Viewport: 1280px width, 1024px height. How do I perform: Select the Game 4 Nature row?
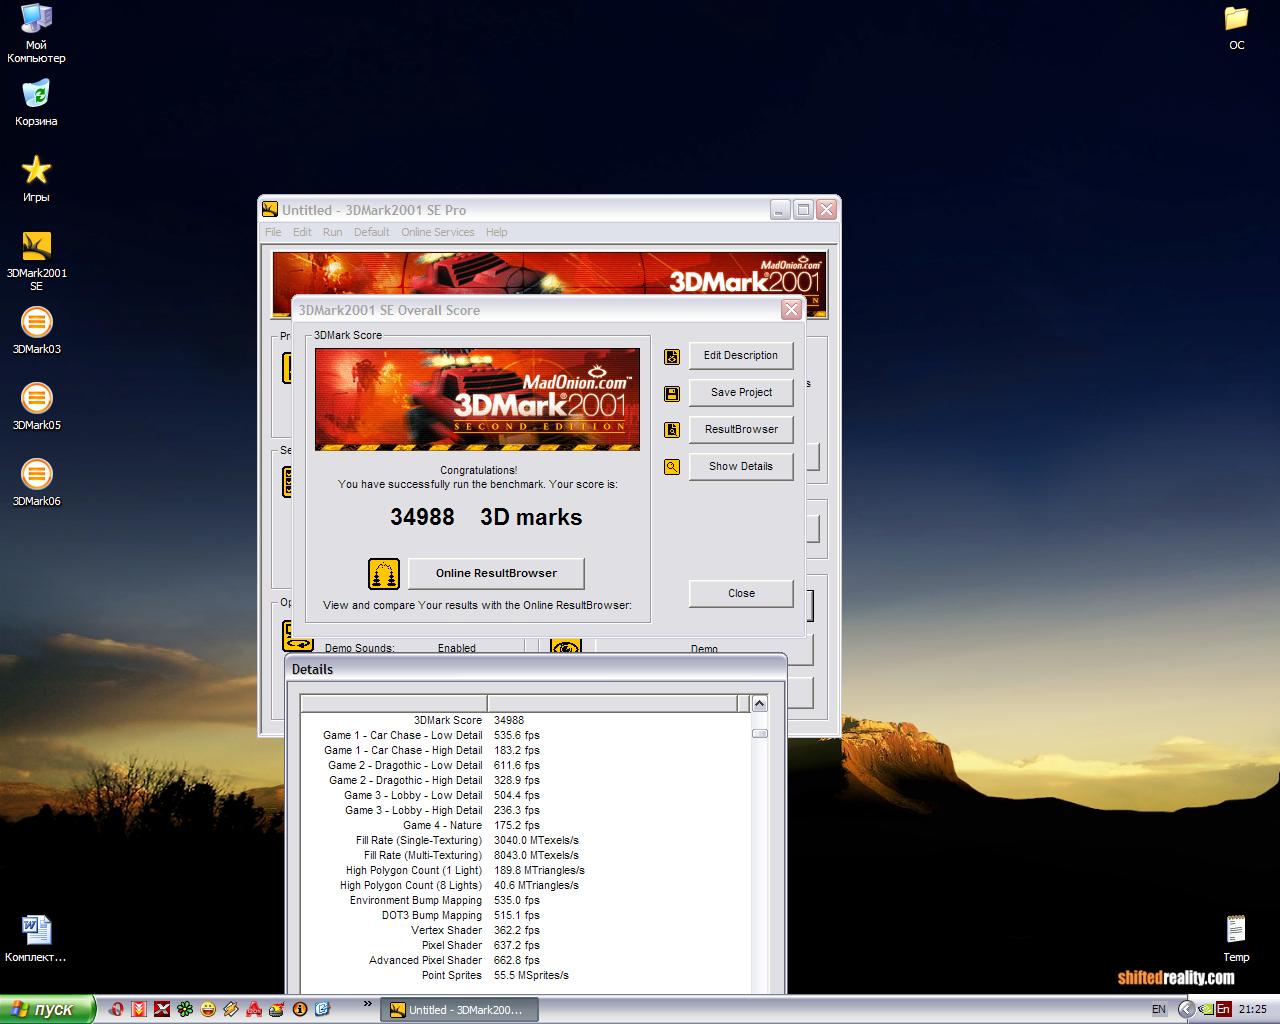pyautogui.click(x=525, y=826)
